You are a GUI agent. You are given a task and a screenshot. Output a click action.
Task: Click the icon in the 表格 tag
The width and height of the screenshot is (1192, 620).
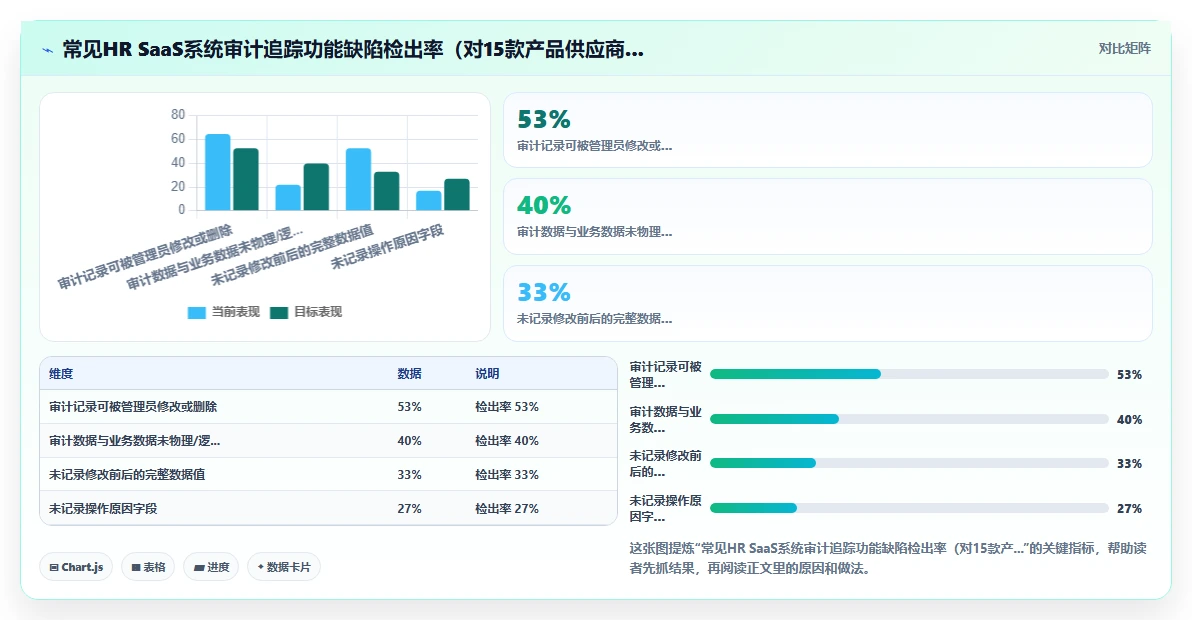click(136, 568)
